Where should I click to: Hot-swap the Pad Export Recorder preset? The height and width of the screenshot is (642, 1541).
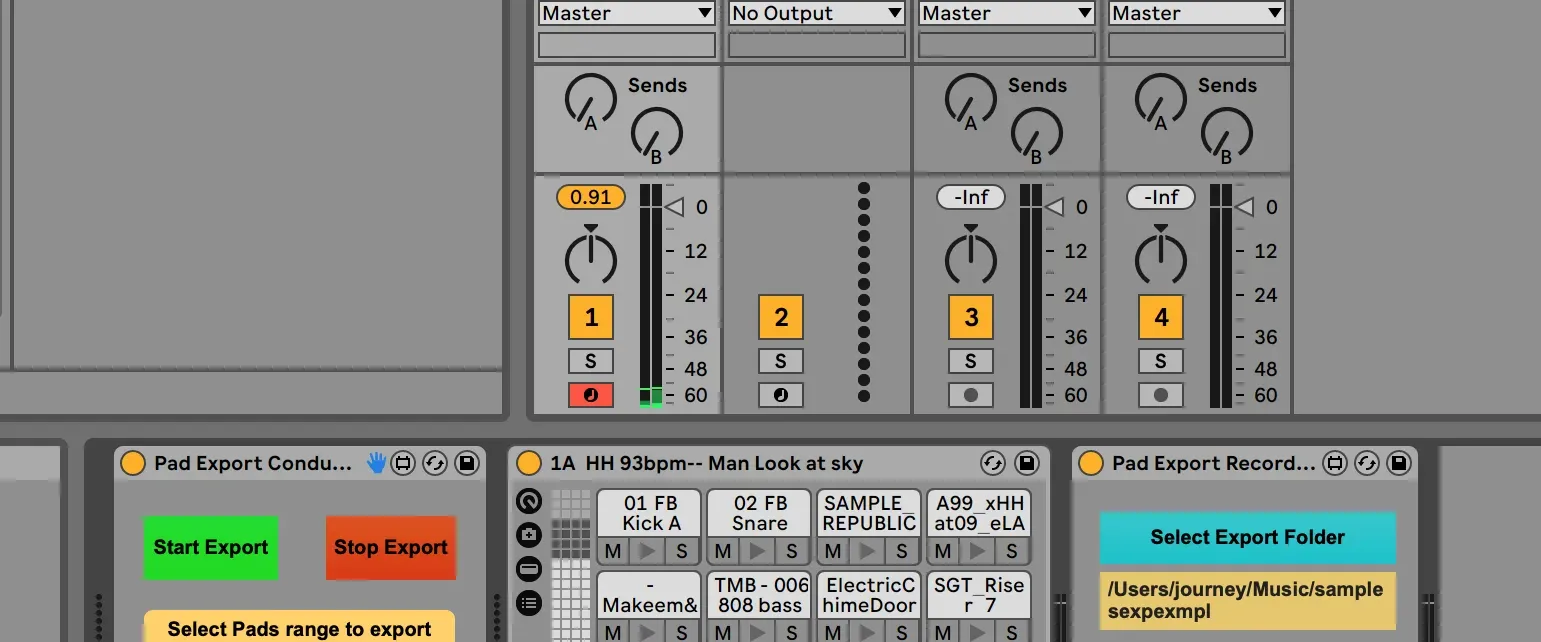[x=1367, y=463]
